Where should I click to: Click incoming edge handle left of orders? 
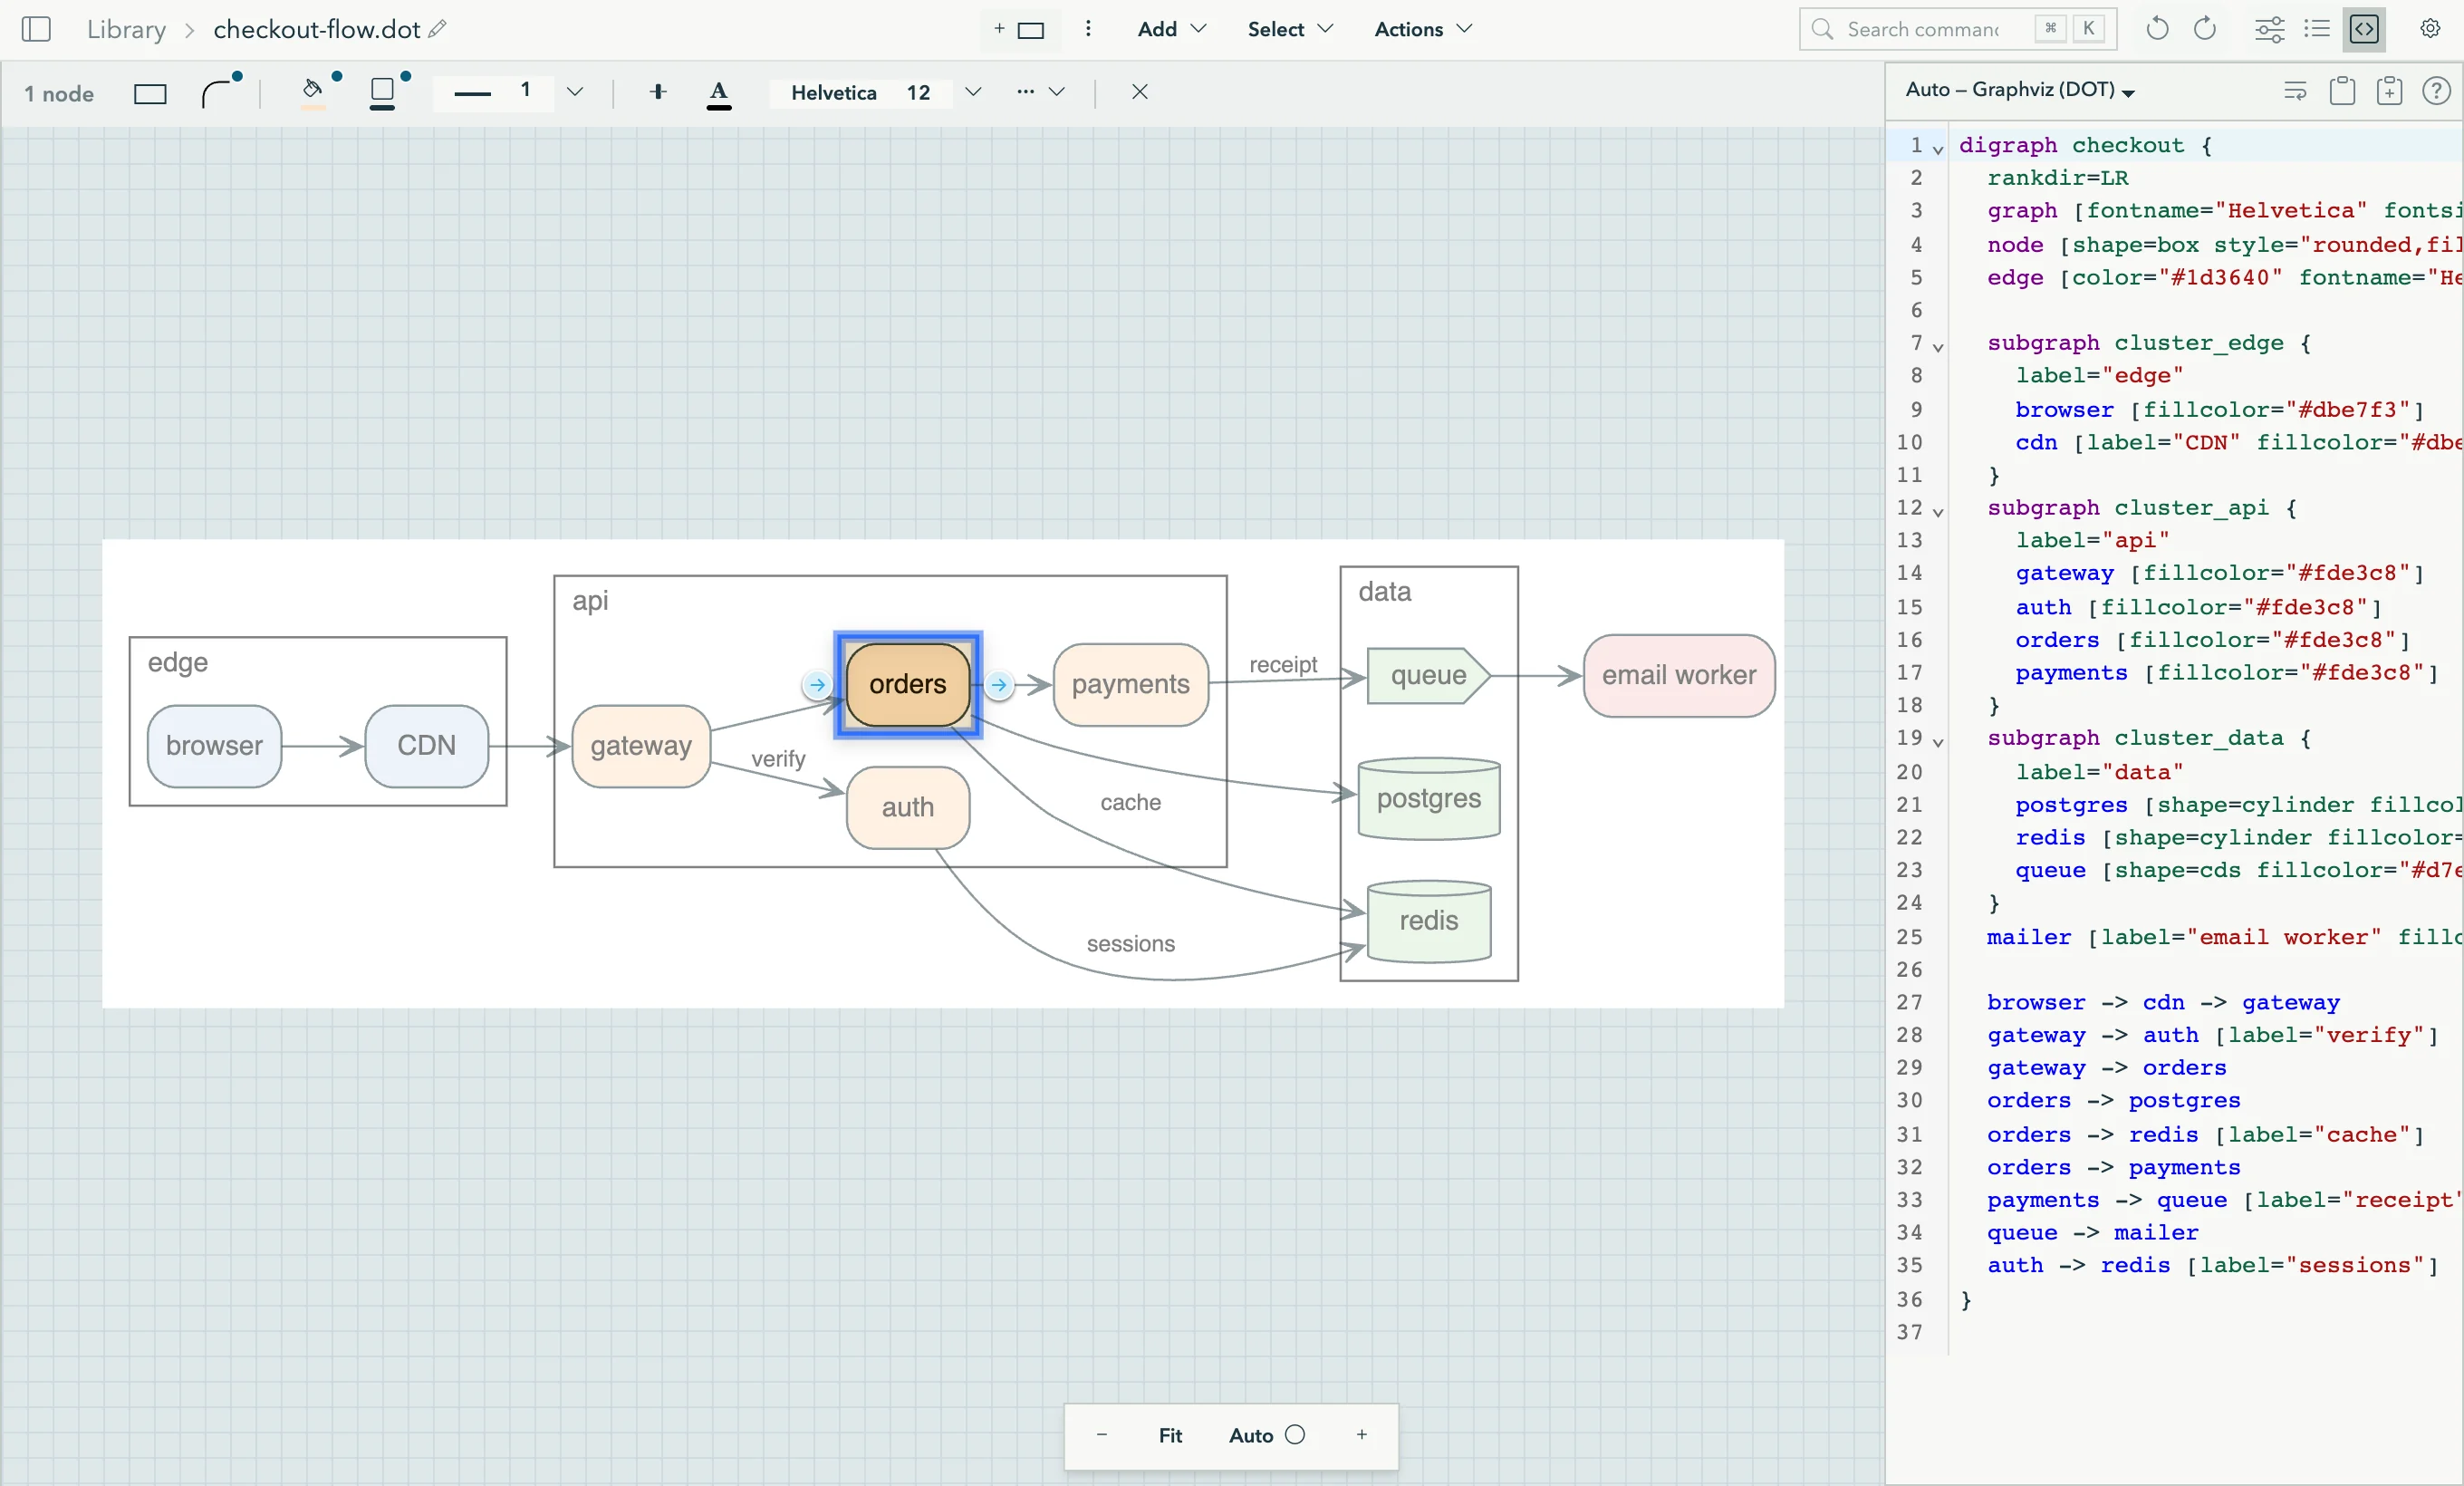coord(817,685)
